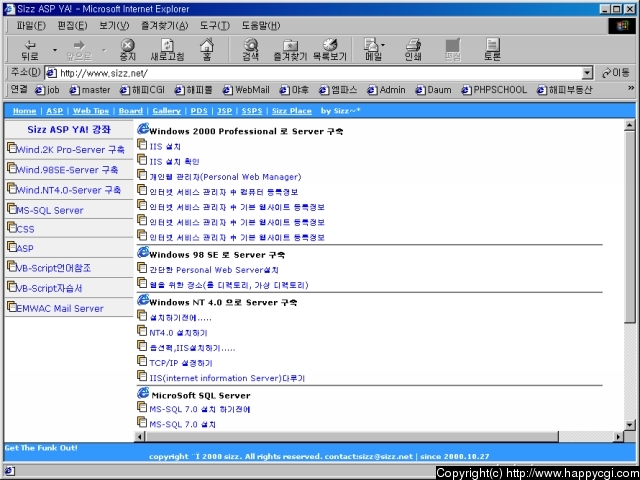The image size is (640, 480).
Task: Open the 메일 mail toolbar button
Action: tap(373, 50)
